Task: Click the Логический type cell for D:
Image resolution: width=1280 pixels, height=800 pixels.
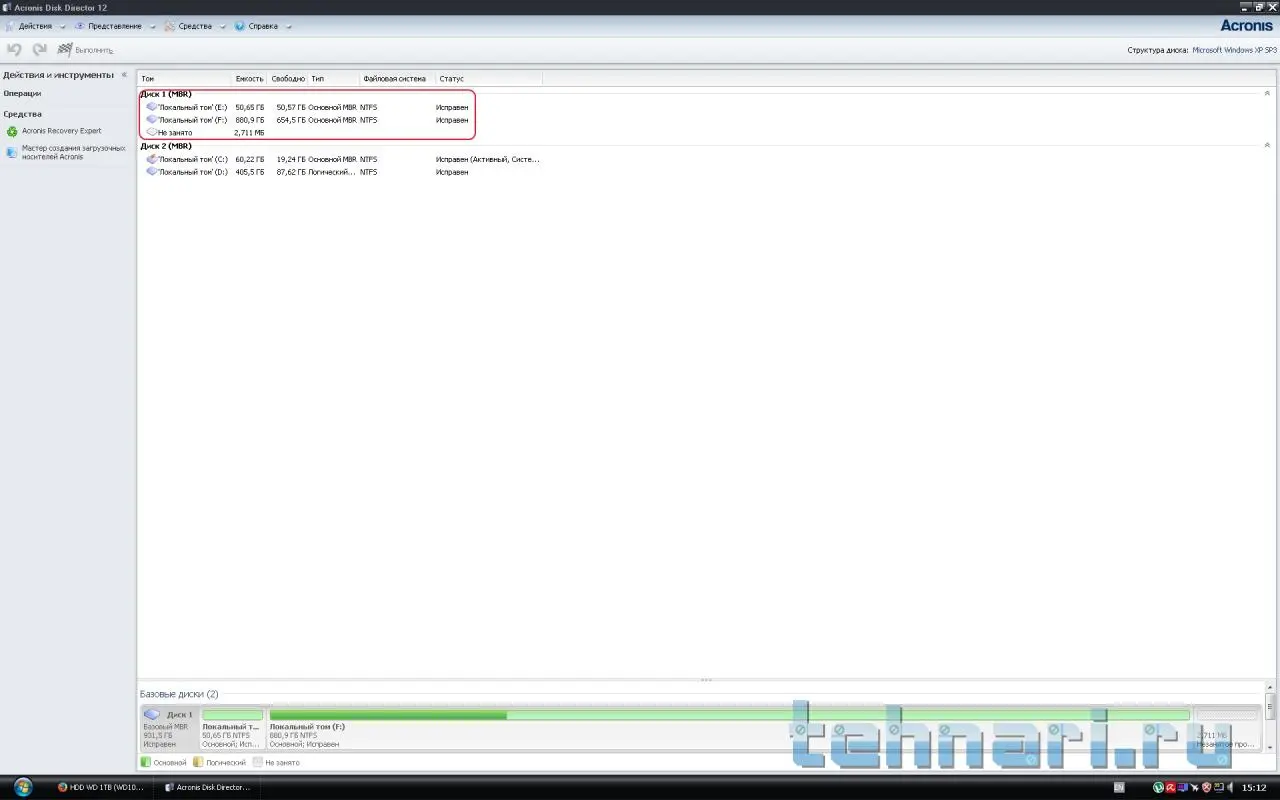Action: 332,172
